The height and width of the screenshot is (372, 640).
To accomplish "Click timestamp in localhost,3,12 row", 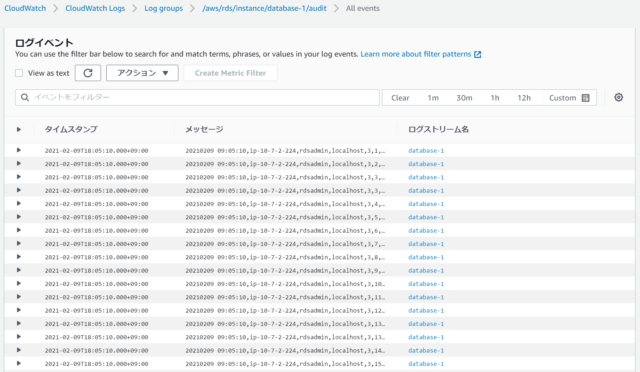I will [x=96, y=311].
